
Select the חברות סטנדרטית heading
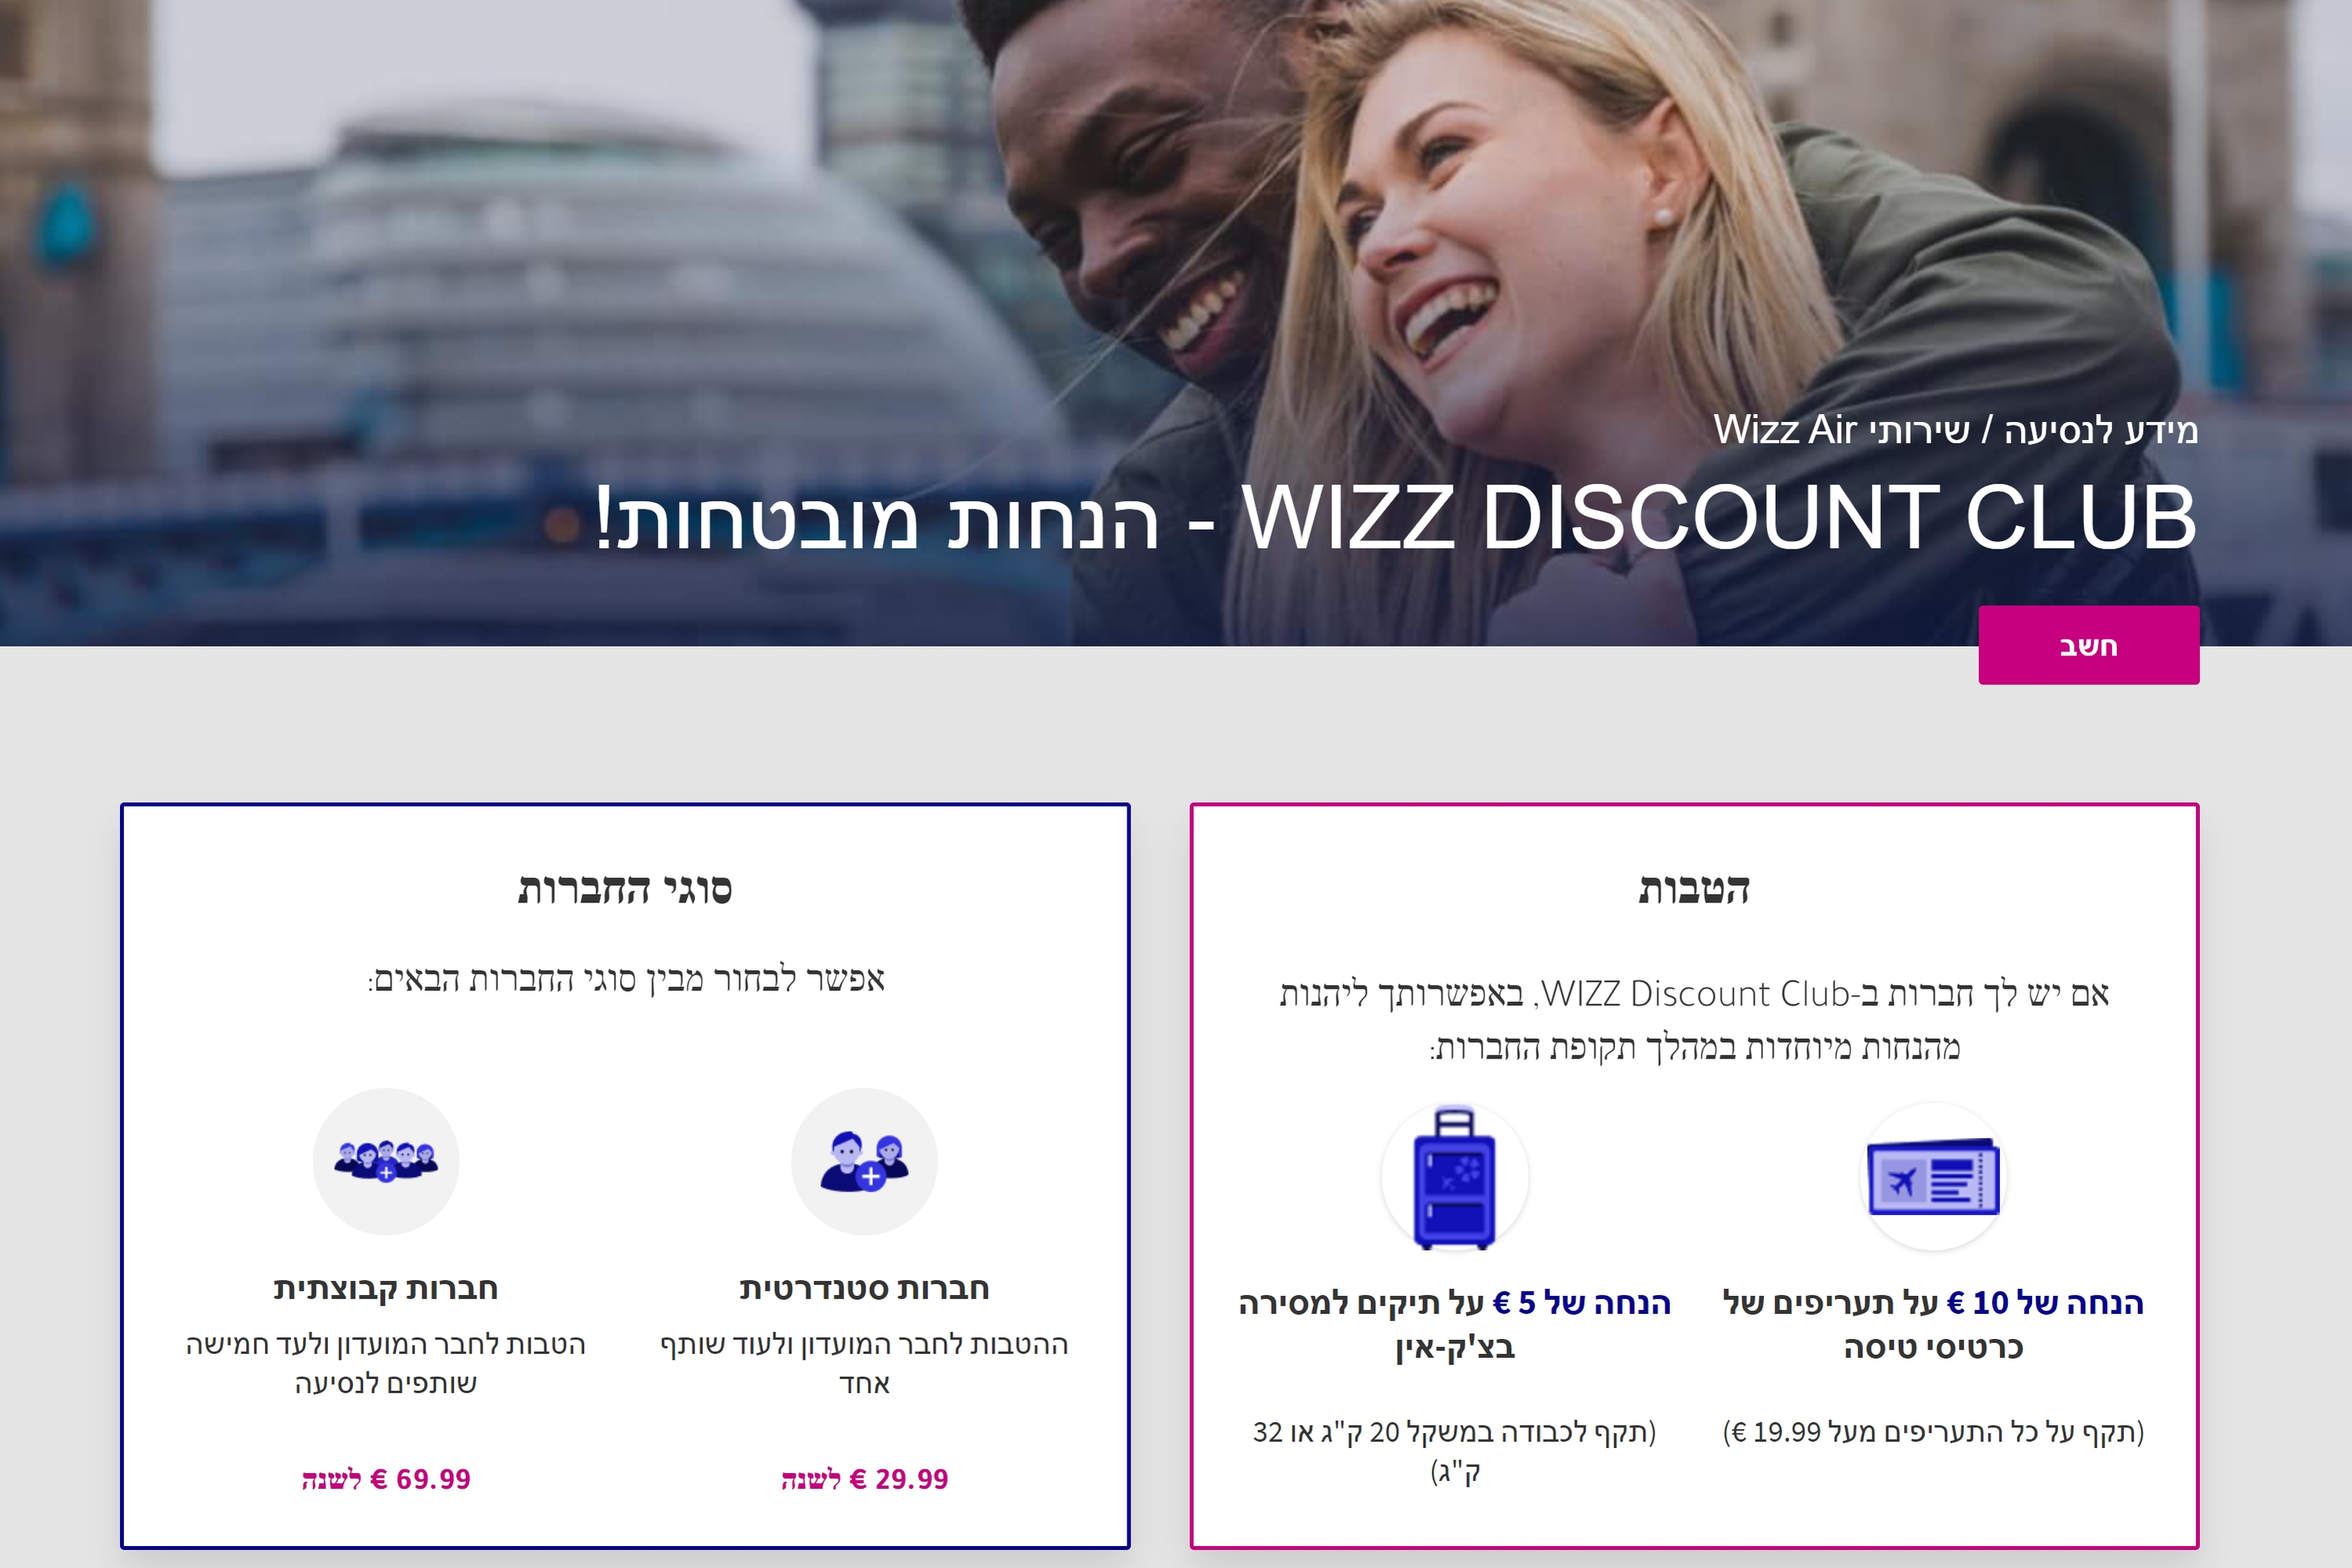[x=864, y=1288]
